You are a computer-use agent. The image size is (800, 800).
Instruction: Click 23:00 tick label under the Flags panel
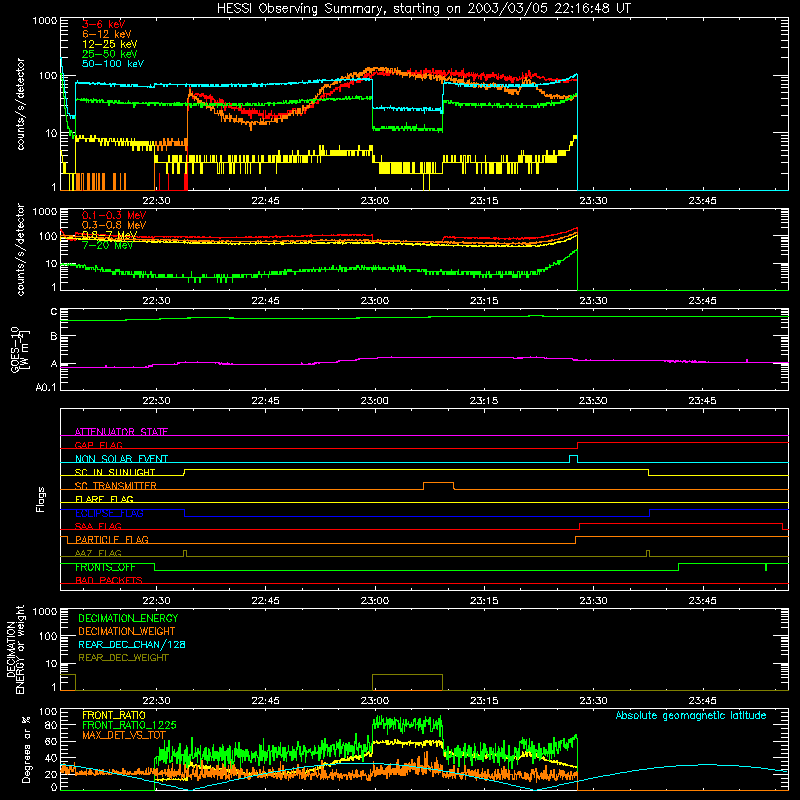point(374,601)
